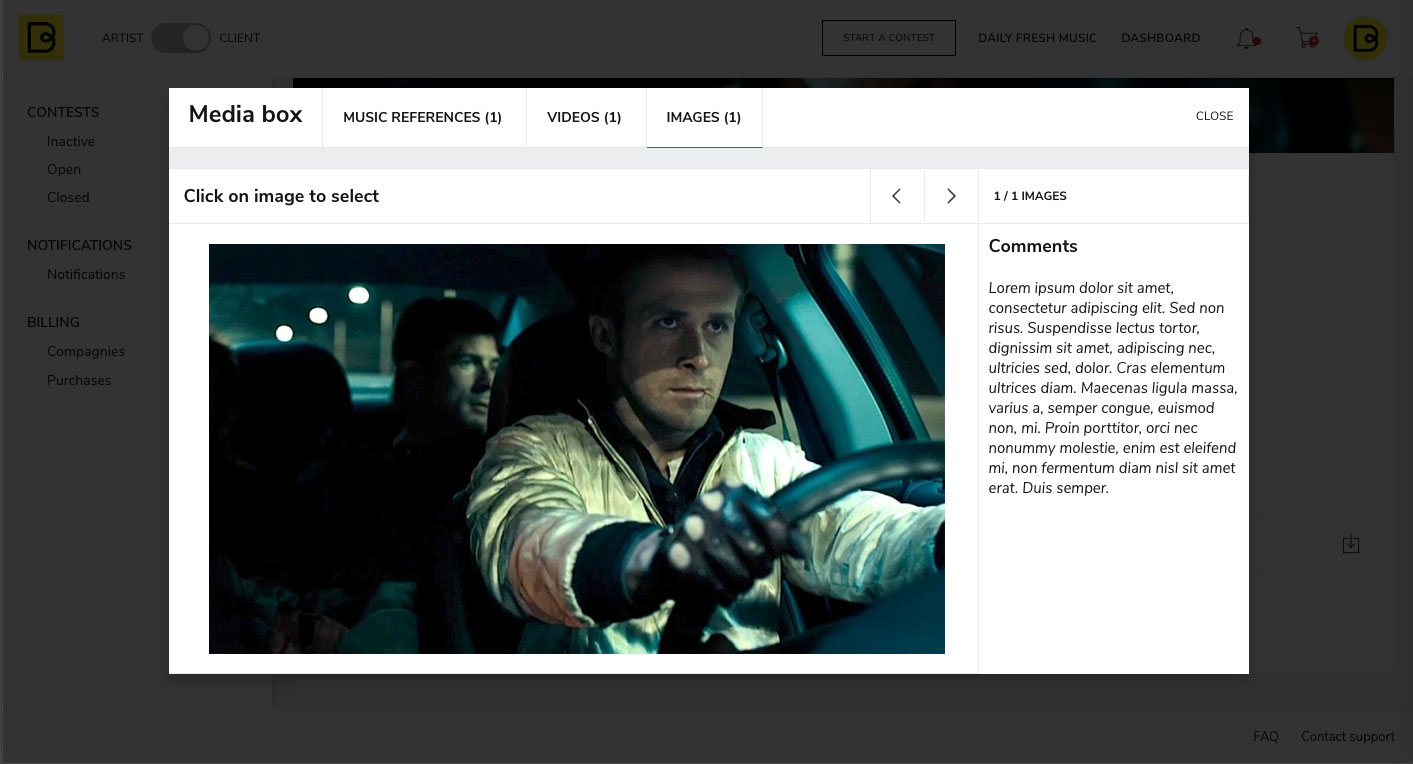Click the 1 / 1 IMAGES counter text
Screen dimensions: 1413x764
[1030, 196]
